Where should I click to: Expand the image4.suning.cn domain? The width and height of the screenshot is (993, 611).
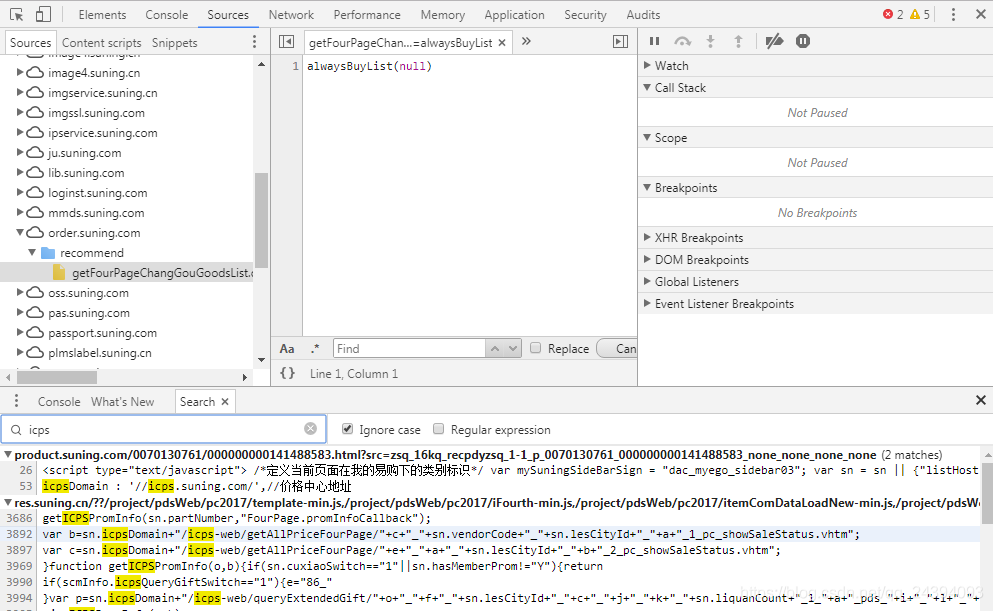[x=20, y=72]
